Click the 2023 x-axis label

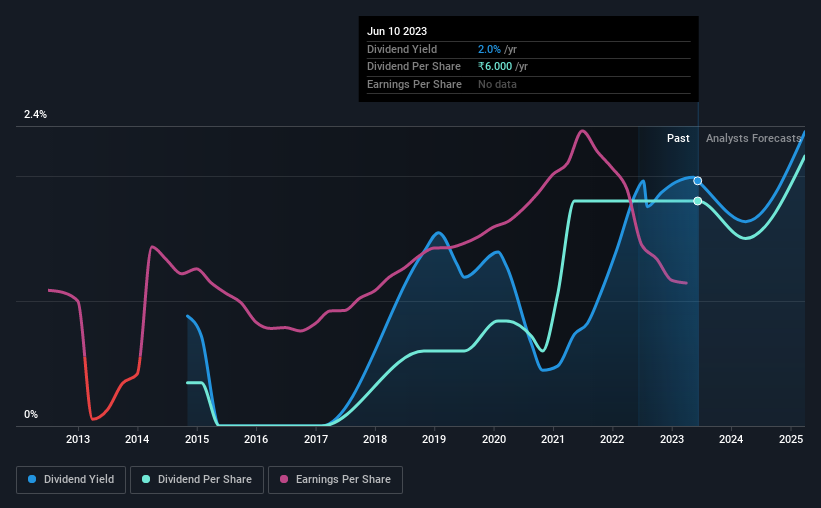click(x=672, y=439)
